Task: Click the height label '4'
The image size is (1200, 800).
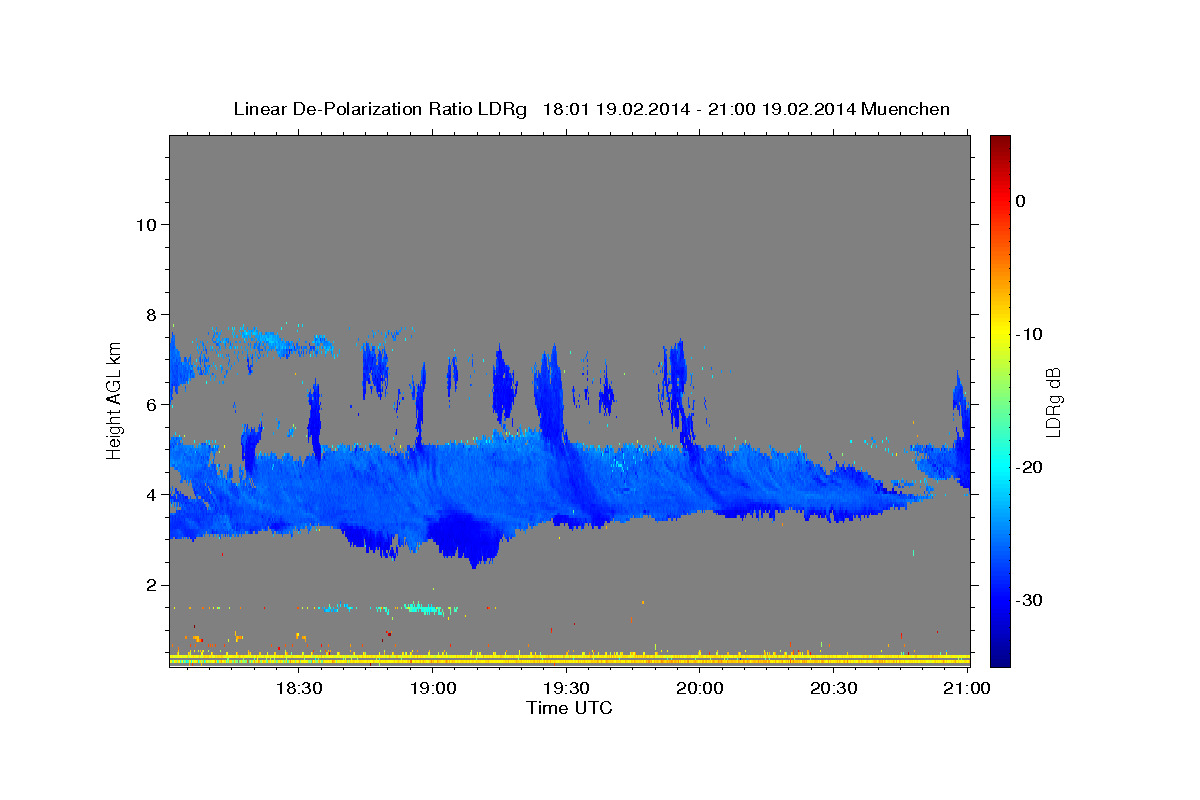Action: tap(151, 494)
